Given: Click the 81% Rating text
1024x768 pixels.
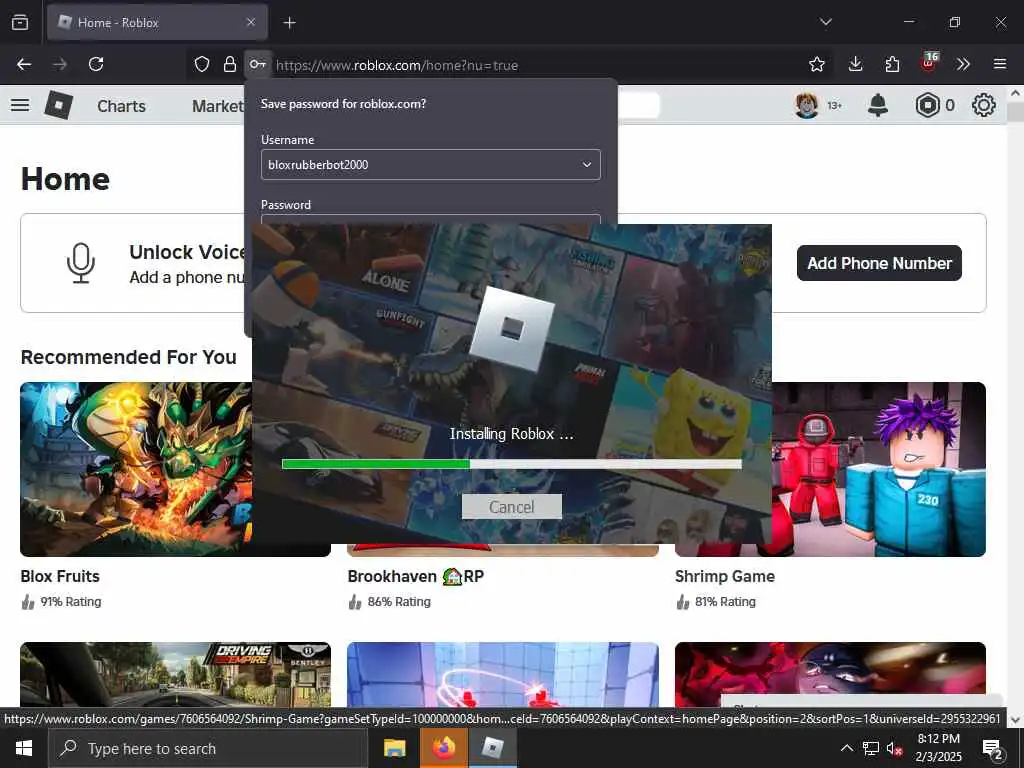Looking at the screenshot, I should click(x=725, y=601).
